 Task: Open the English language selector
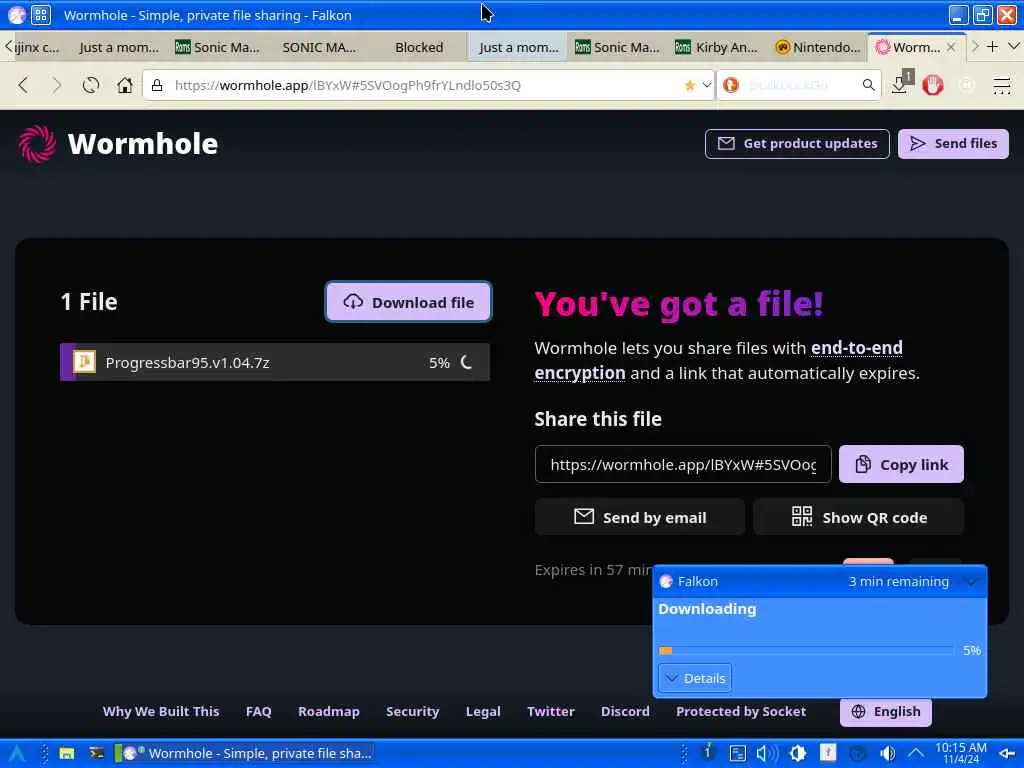point(886,711)
